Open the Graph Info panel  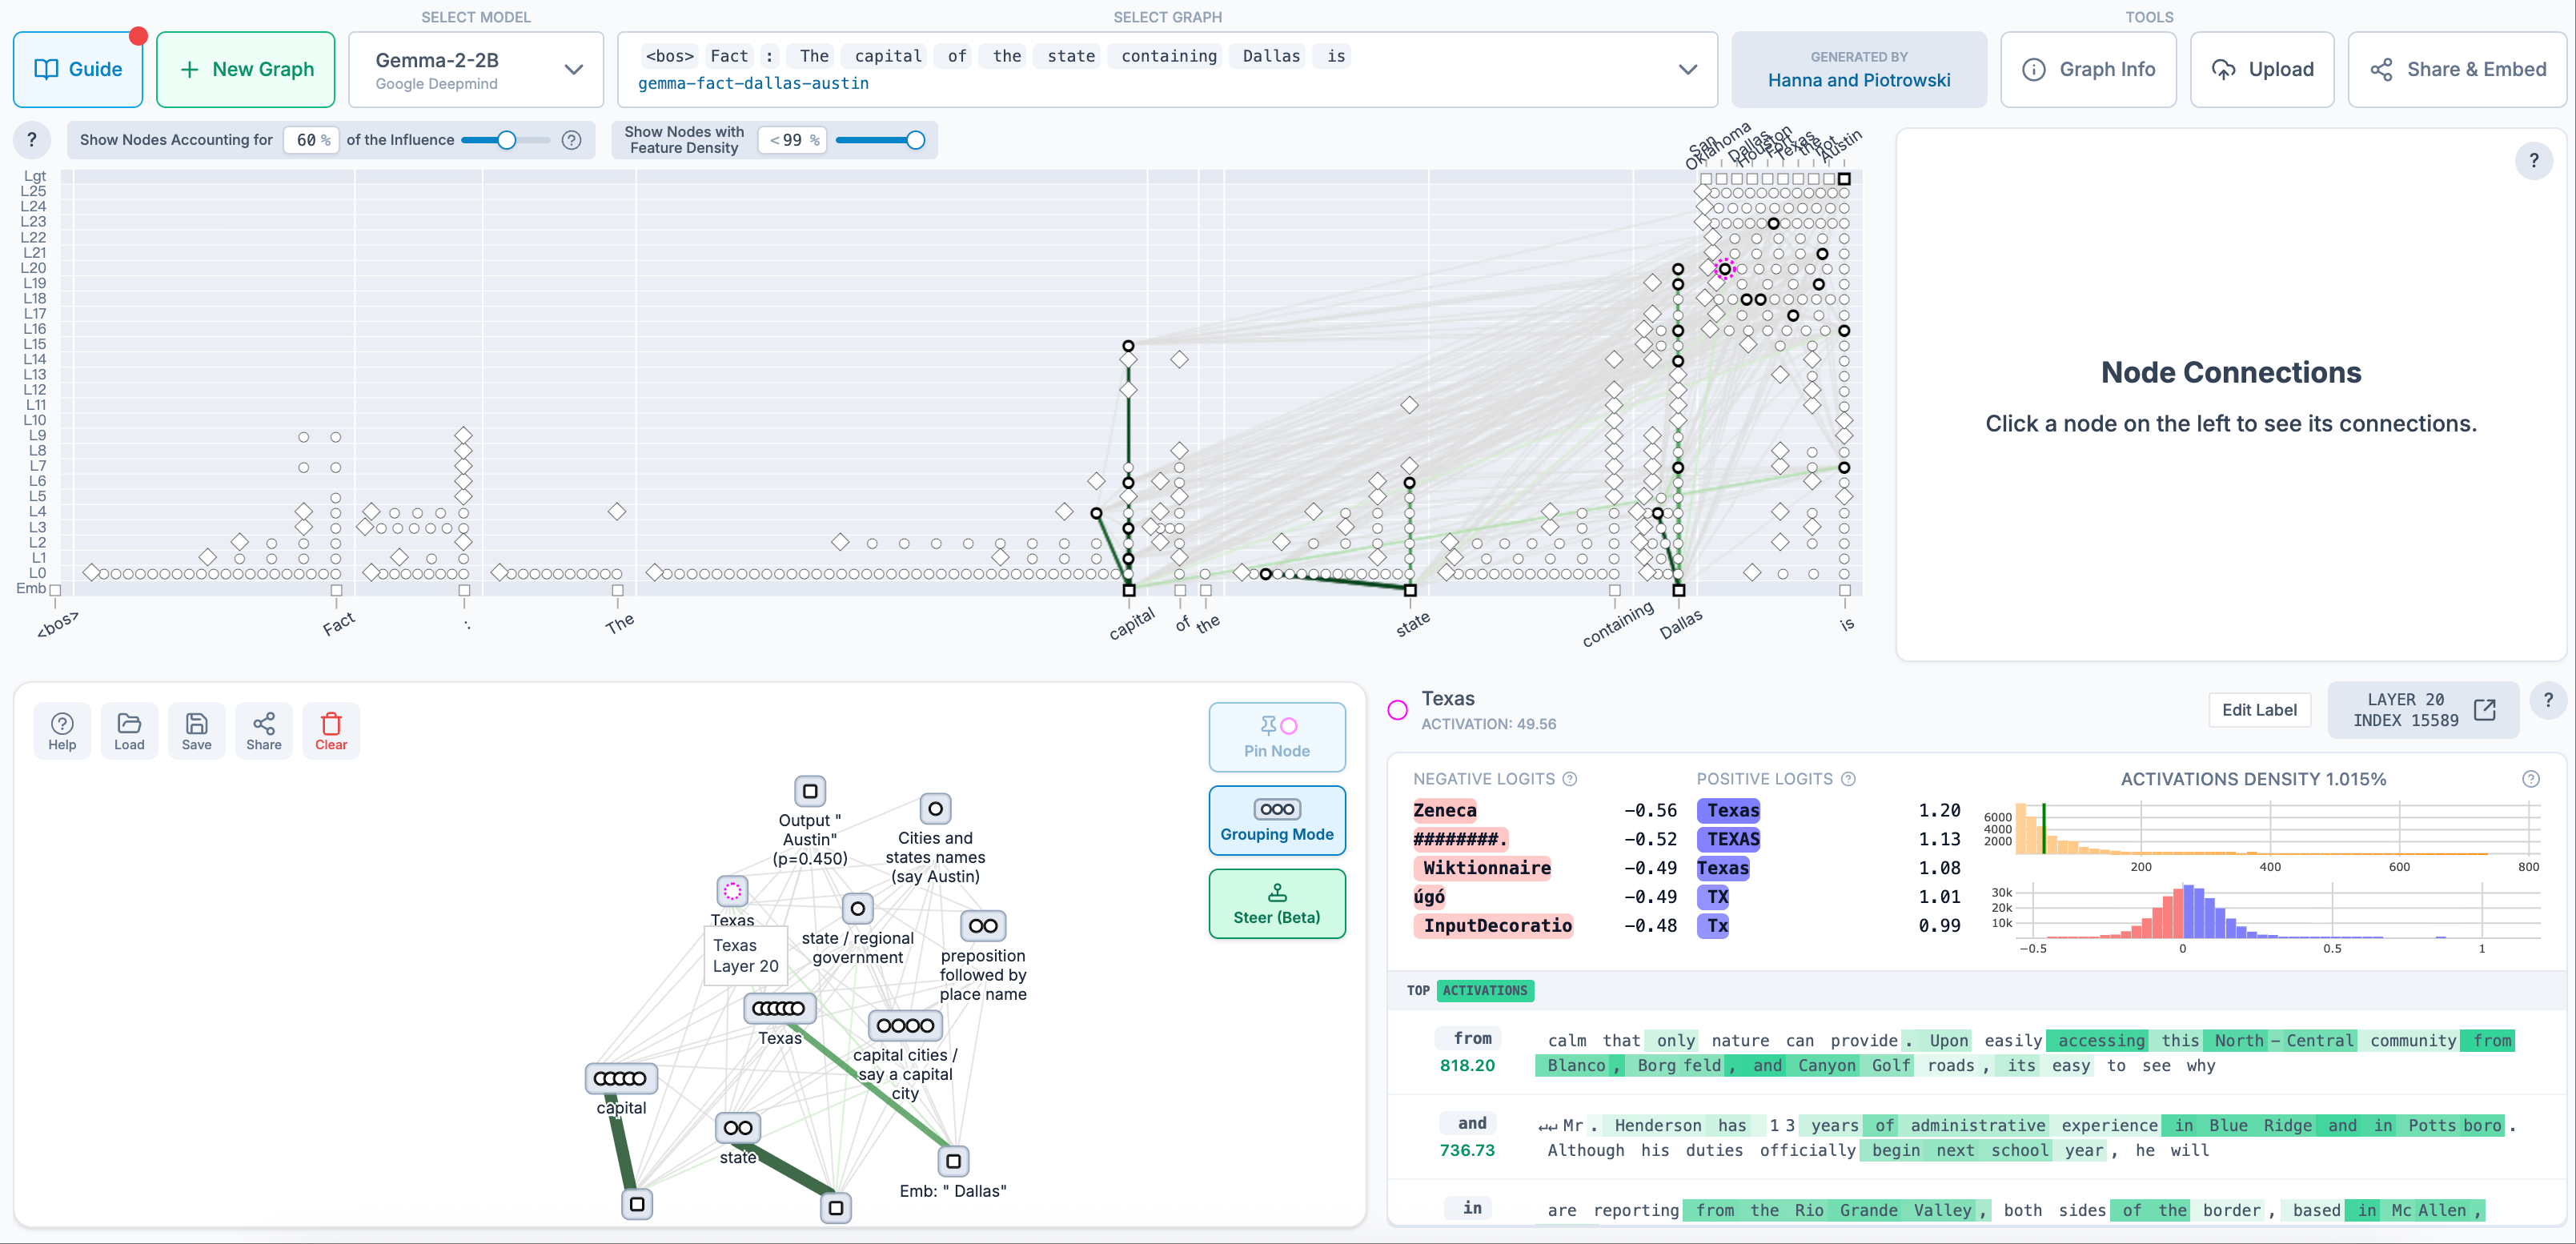2088,69
